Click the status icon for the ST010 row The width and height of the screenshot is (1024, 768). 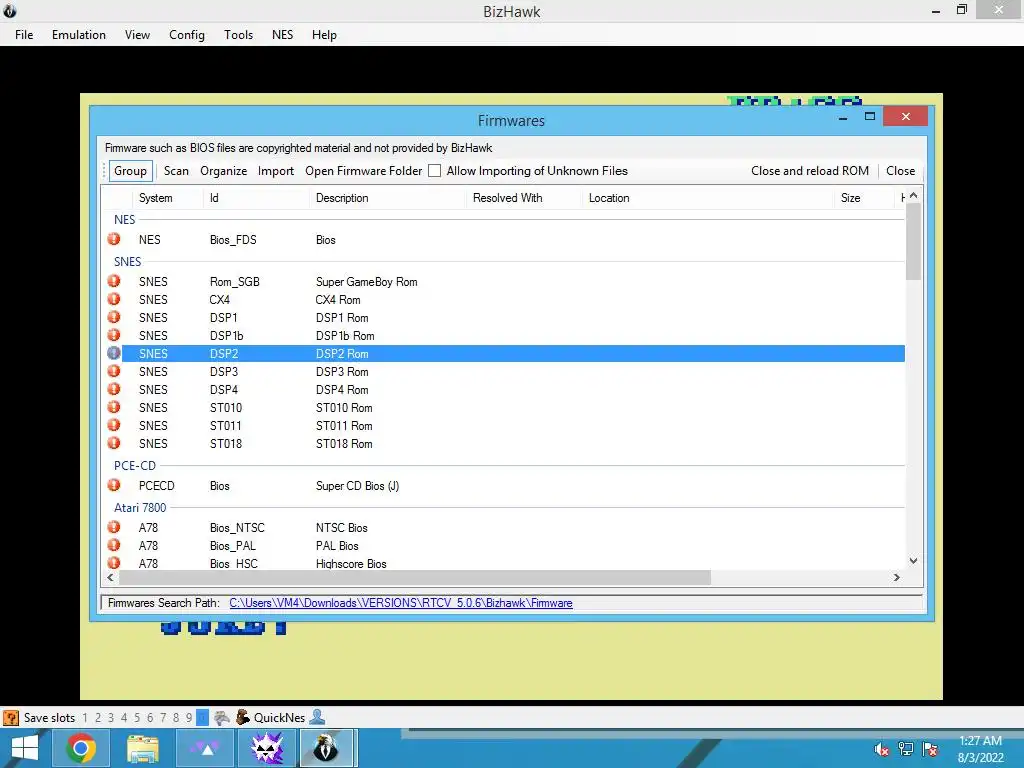tap(114, 407)
